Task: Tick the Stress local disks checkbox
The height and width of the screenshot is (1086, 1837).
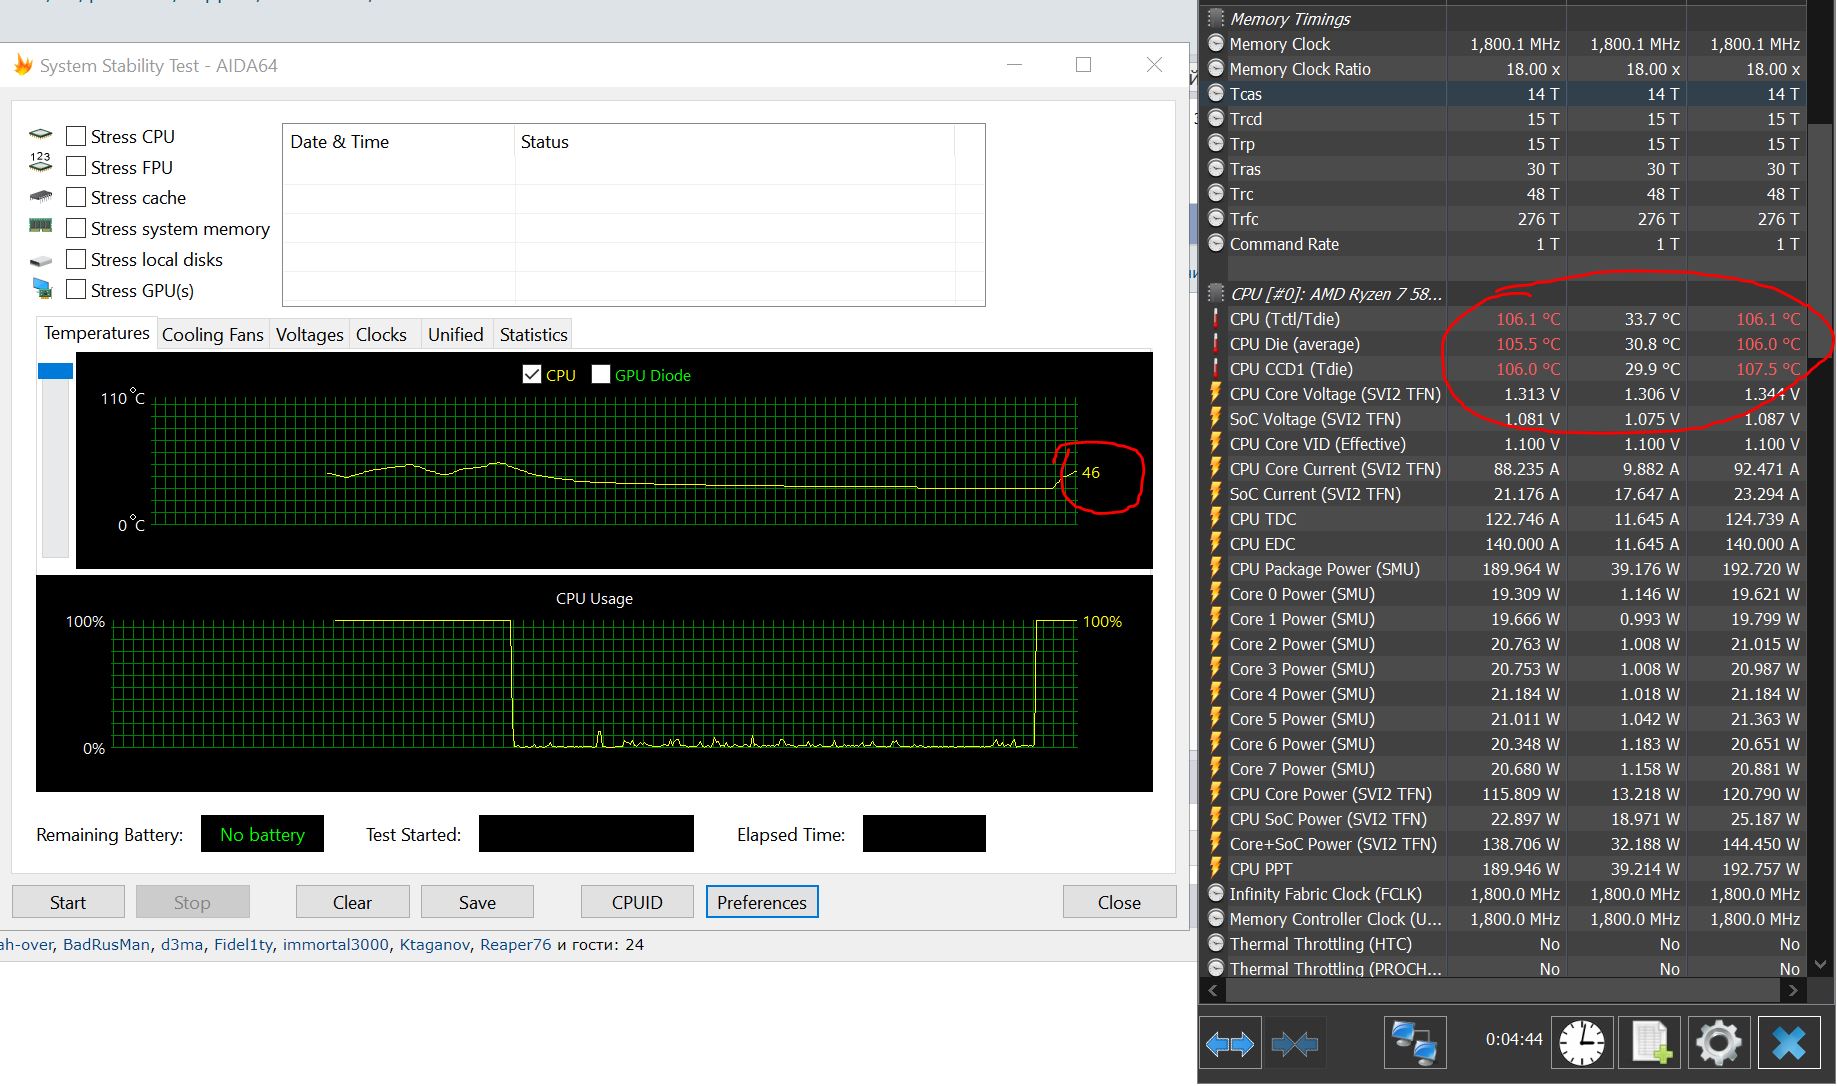Action: click(x=75, y=259)
